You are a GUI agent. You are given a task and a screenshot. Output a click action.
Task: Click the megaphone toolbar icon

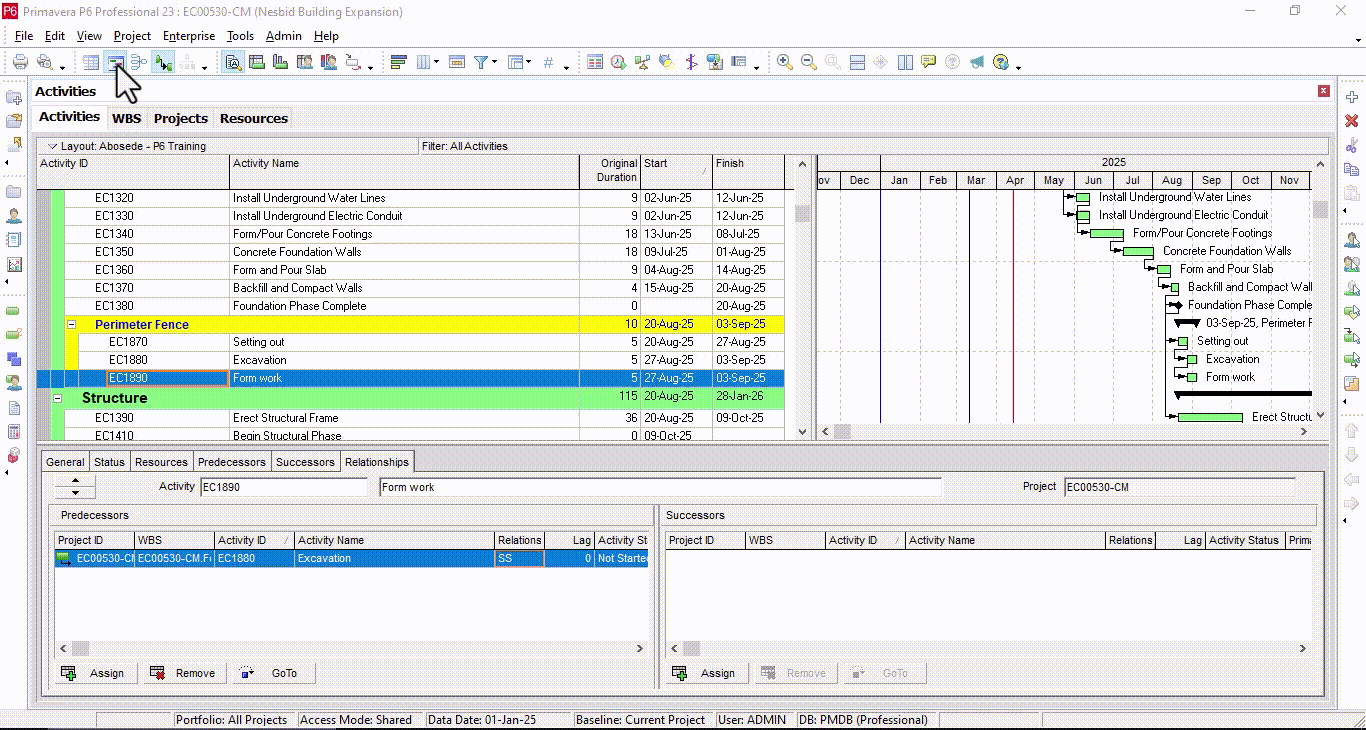[x=977, y=62]
